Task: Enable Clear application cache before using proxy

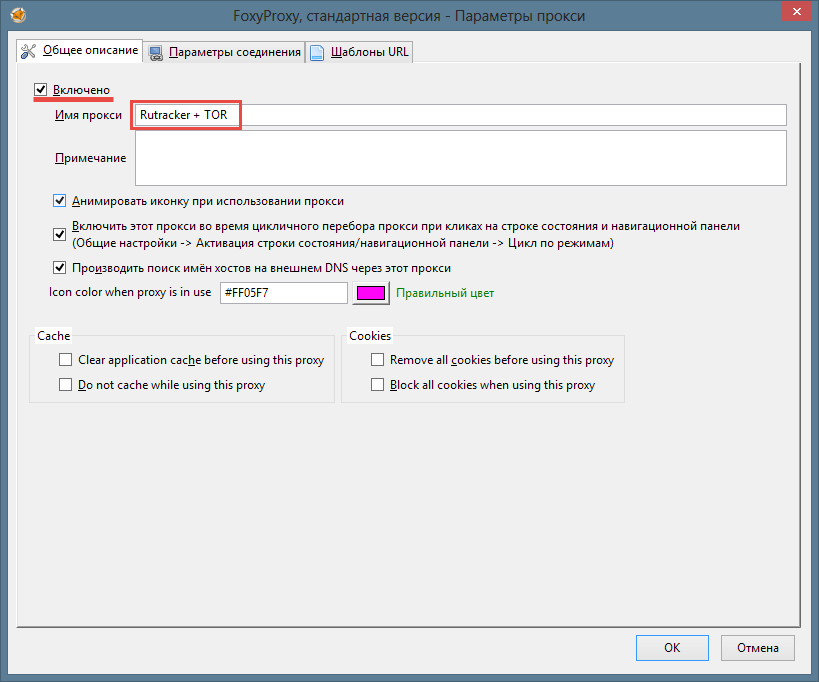Action: (x=66, y=360)
